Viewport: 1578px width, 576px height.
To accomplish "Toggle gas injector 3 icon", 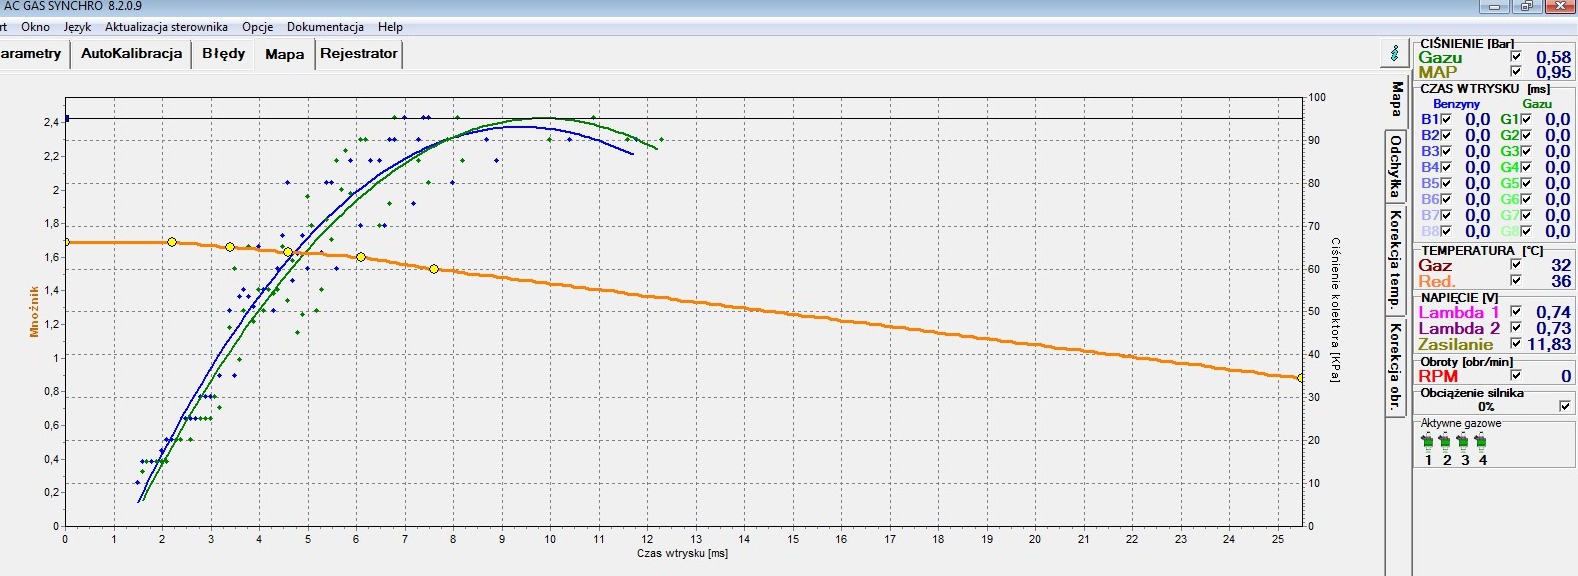I will pyautogui.click(x=1463, y=442).
